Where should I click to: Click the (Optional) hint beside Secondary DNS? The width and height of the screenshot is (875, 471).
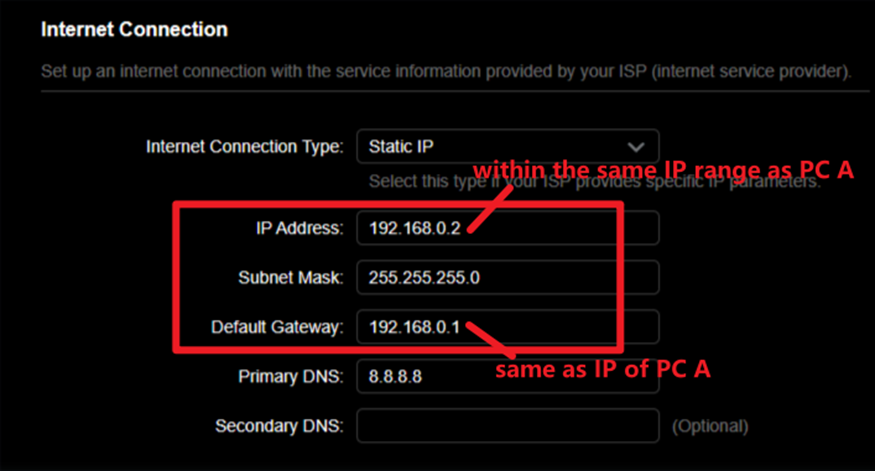coord(709,426)
